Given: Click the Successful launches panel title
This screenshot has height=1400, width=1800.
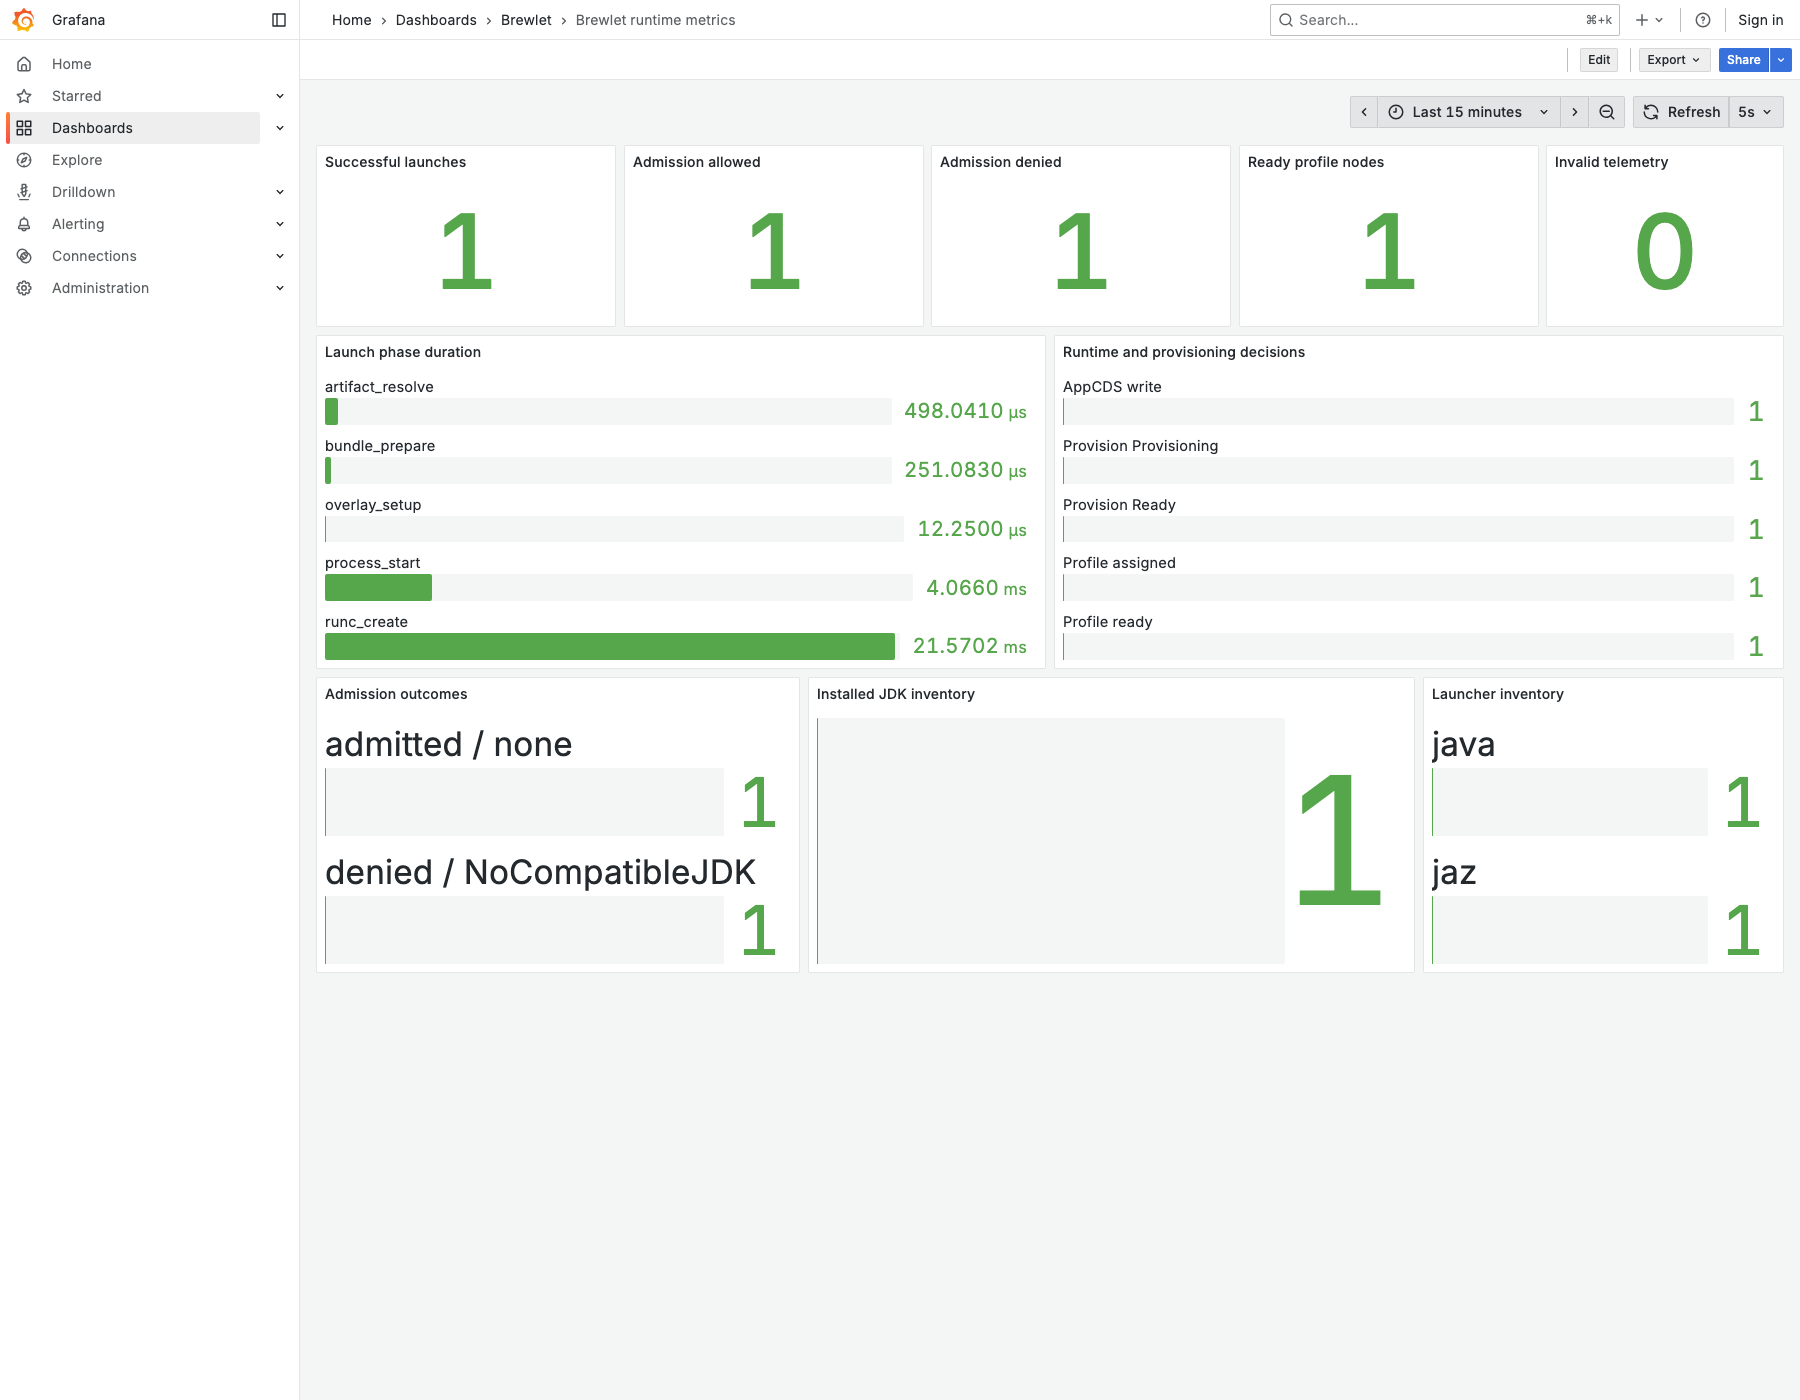Looking at the screenshot, I should tap(395, 162).
